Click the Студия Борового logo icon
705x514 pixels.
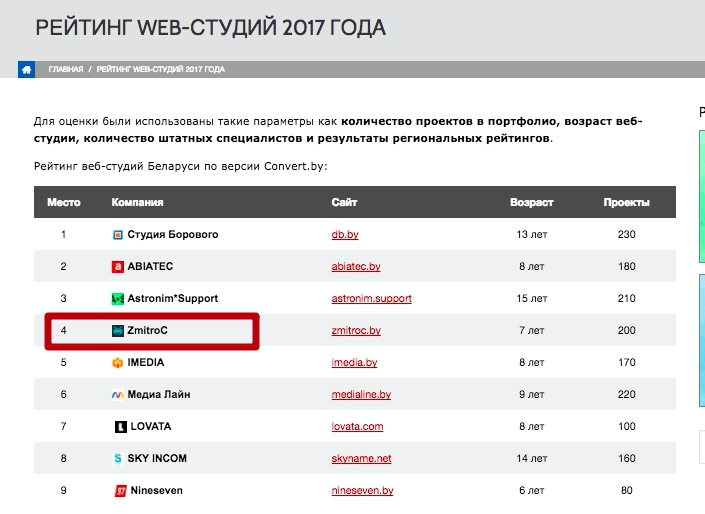coord(117,235)
